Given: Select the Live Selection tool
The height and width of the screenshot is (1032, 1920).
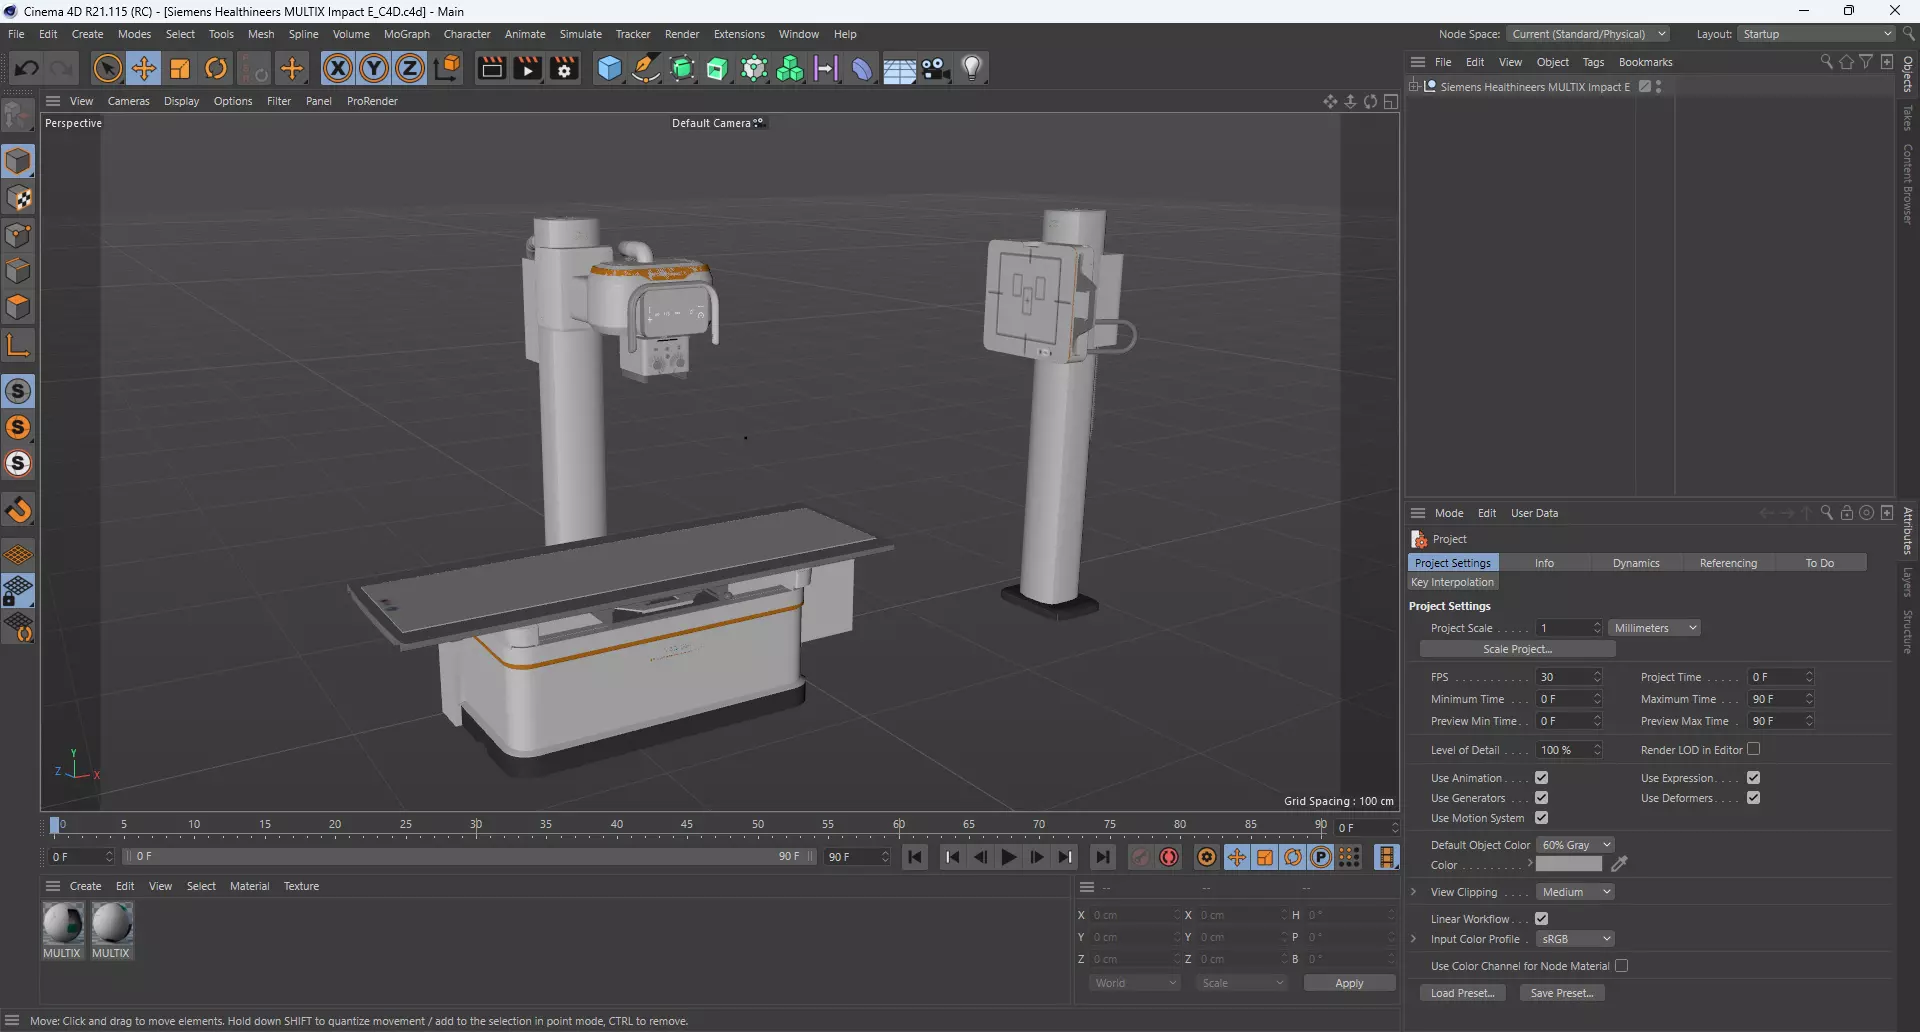Looking at the screenshot, I should 107,68.
